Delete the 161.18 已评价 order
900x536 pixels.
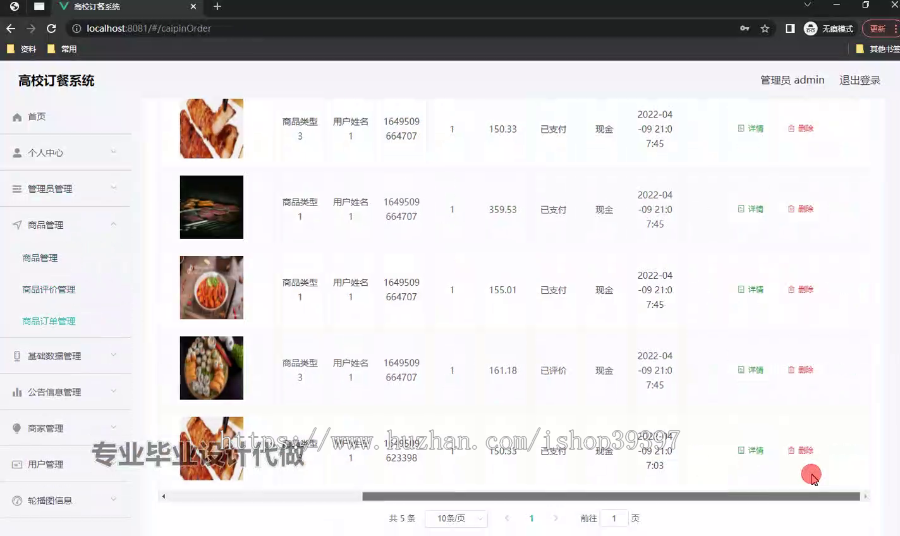[801, 370]
